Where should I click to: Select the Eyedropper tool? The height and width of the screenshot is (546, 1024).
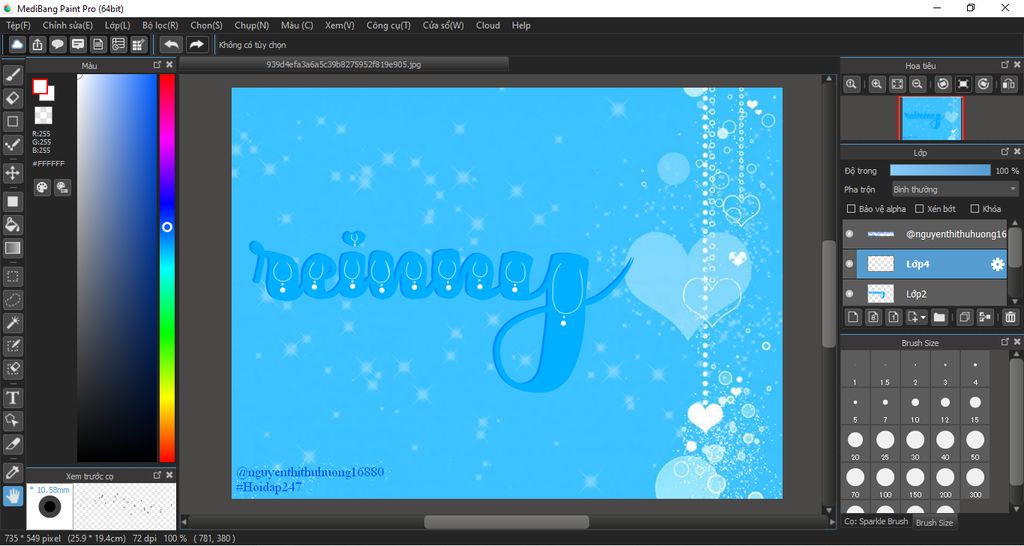(12, 472)
